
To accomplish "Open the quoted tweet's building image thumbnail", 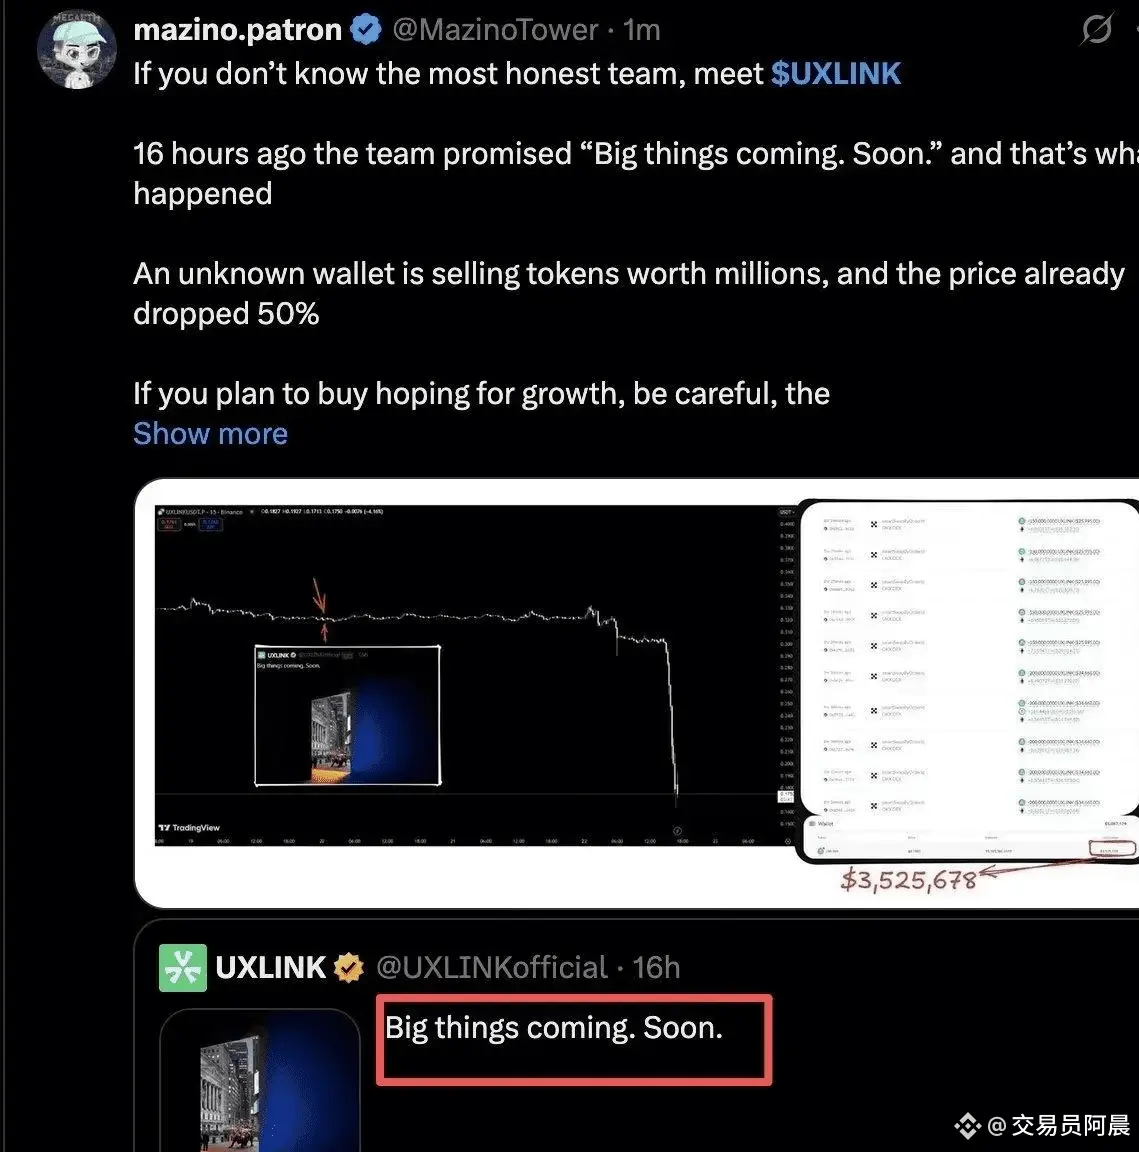I will coord(260,1080).
